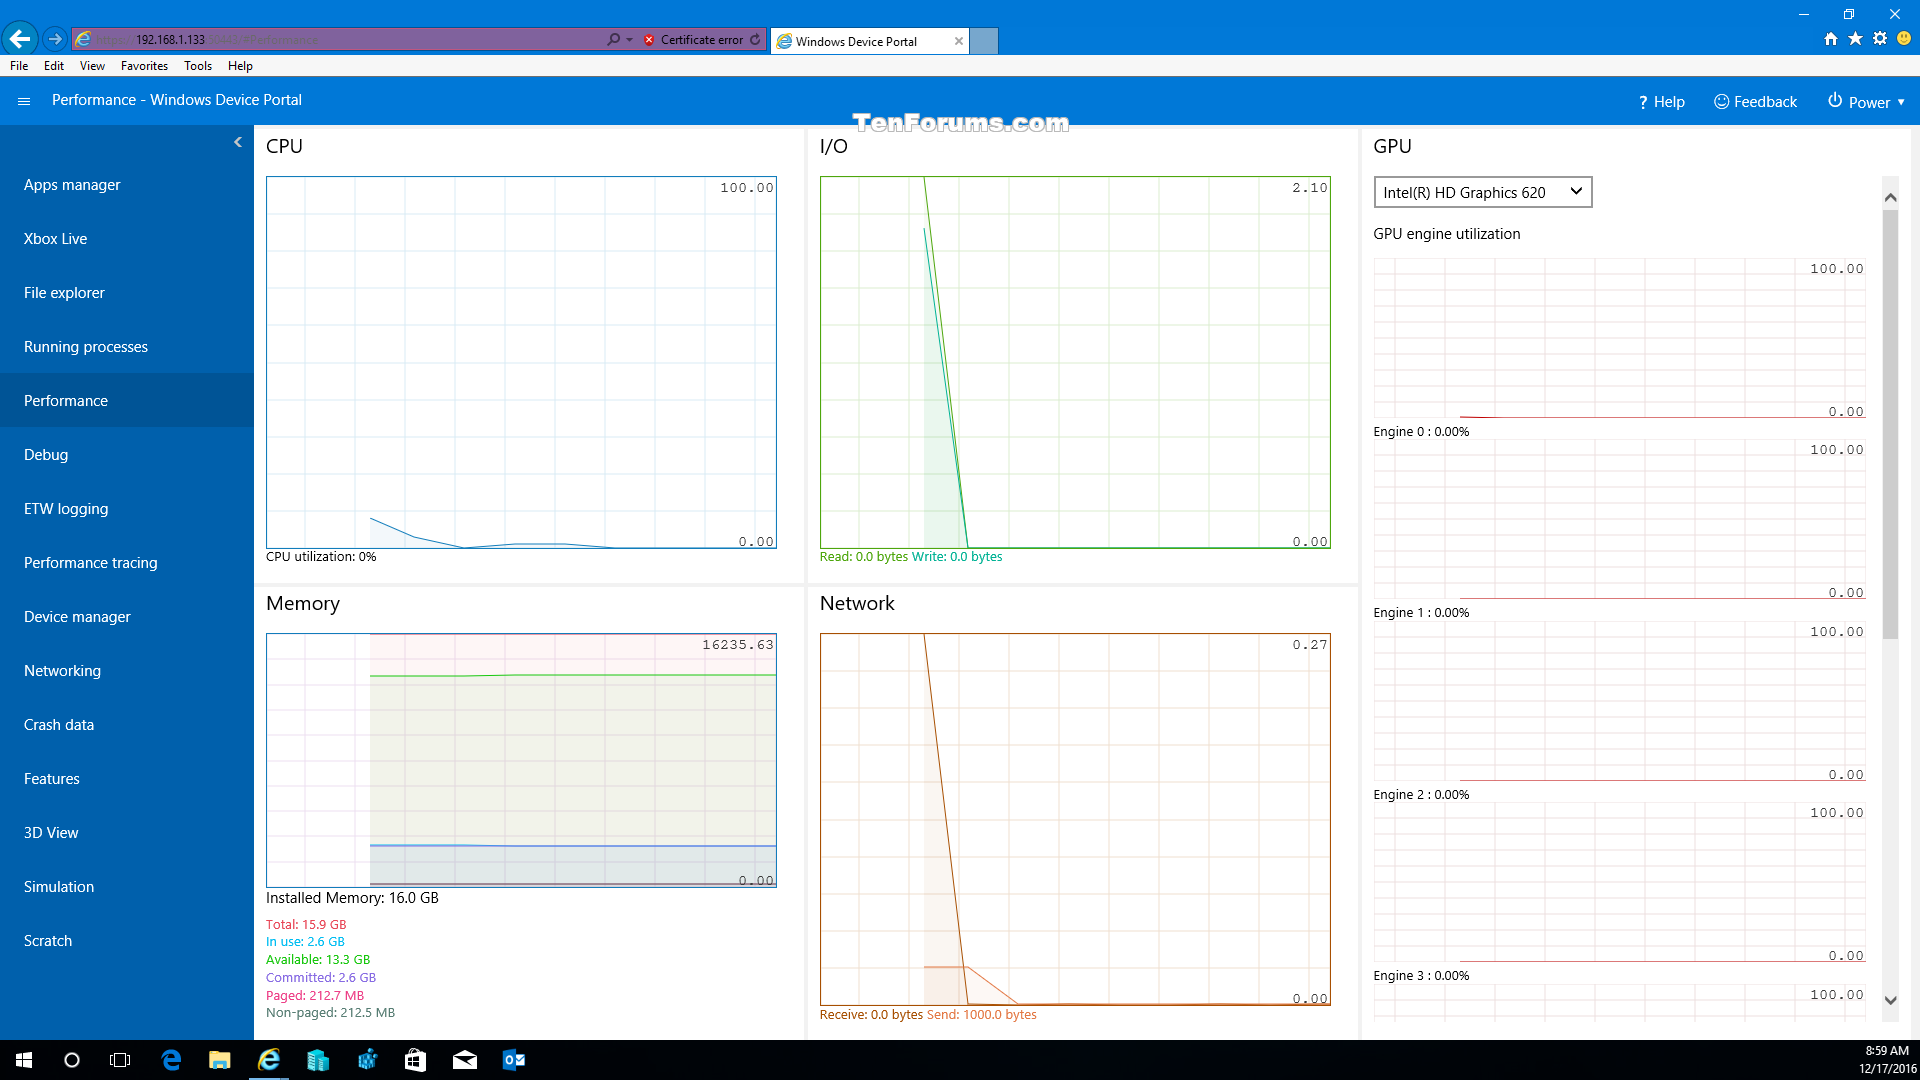Open address bar autocomplete dropdown arrow
The width and height of the screenshot is (1920, 1080).
[629, 40]
